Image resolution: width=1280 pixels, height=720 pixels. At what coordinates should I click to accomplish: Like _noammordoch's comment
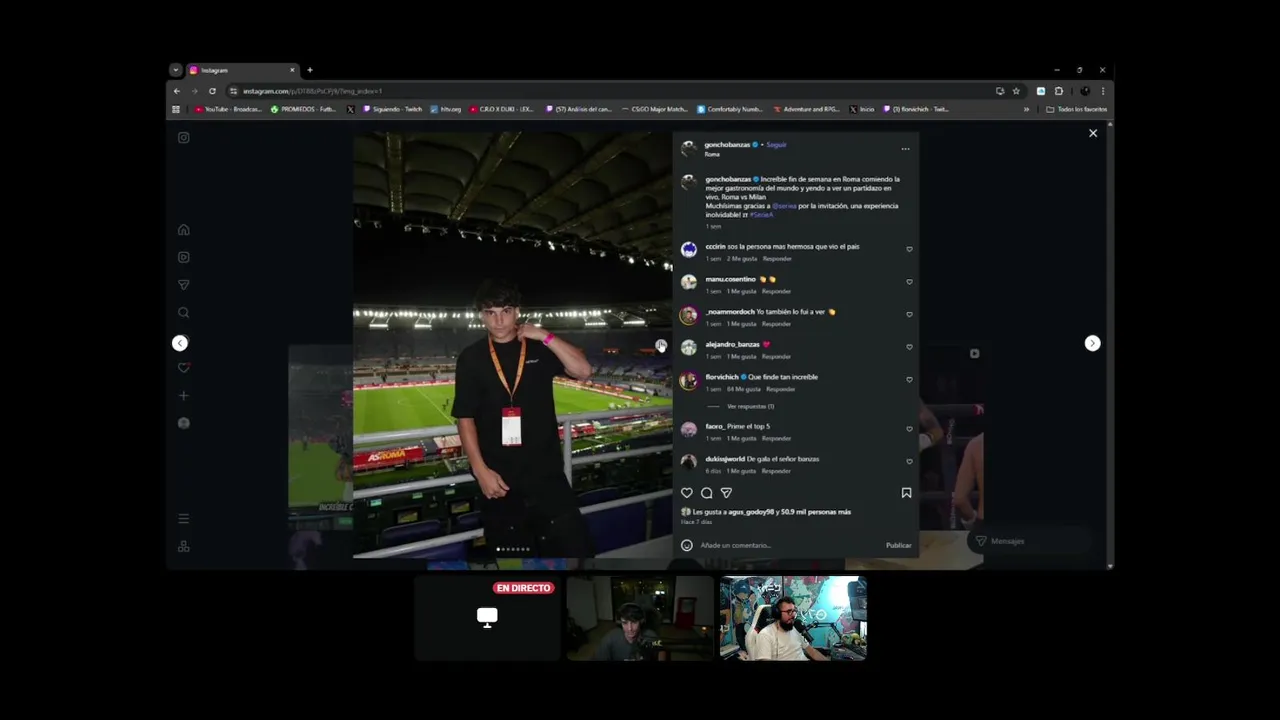(x=909, y=314)
